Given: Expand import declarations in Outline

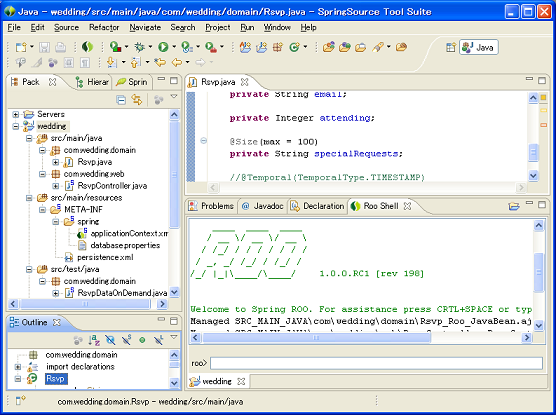Looking at the screenshot, I should (17, 367).
